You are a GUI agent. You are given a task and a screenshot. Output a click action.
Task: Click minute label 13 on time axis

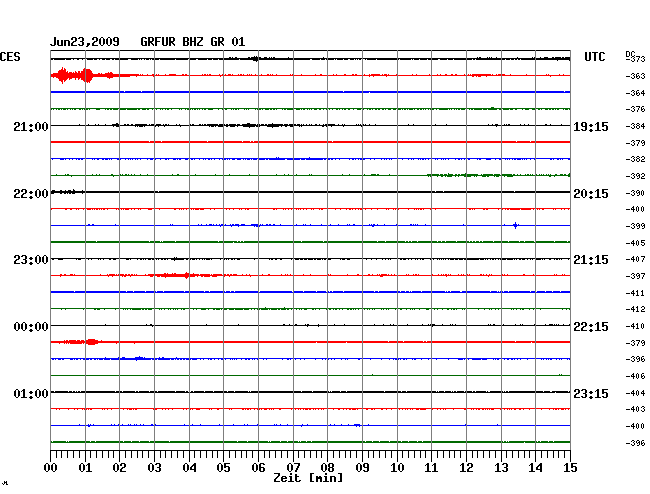coord(501,468)
